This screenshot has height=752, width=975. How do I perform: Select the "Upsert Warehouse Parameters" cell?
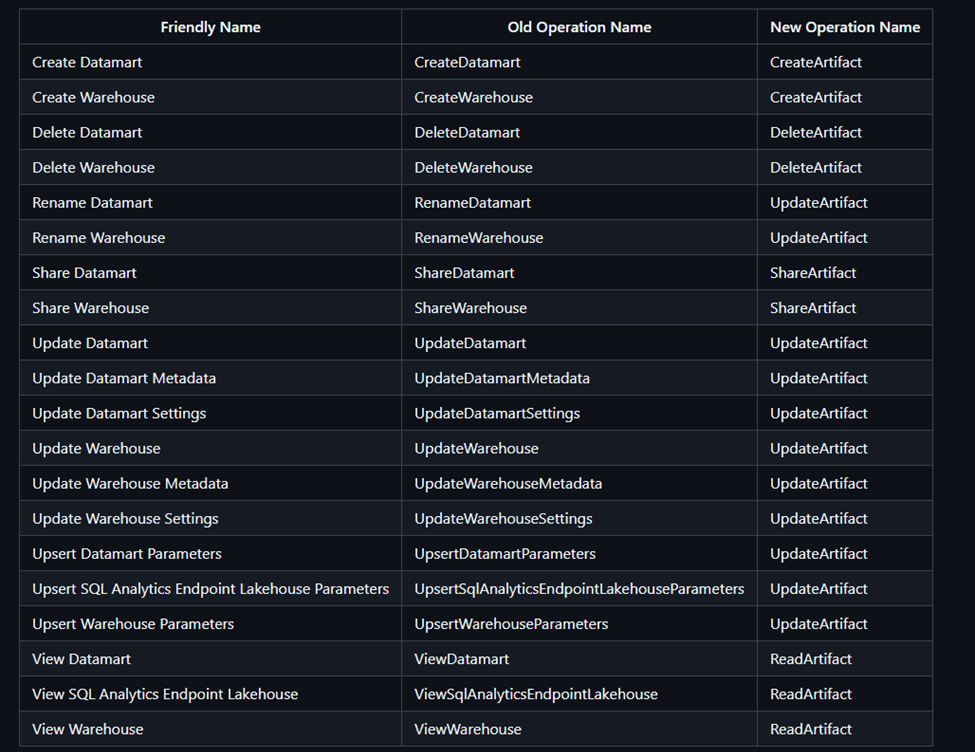click(133, 624)
